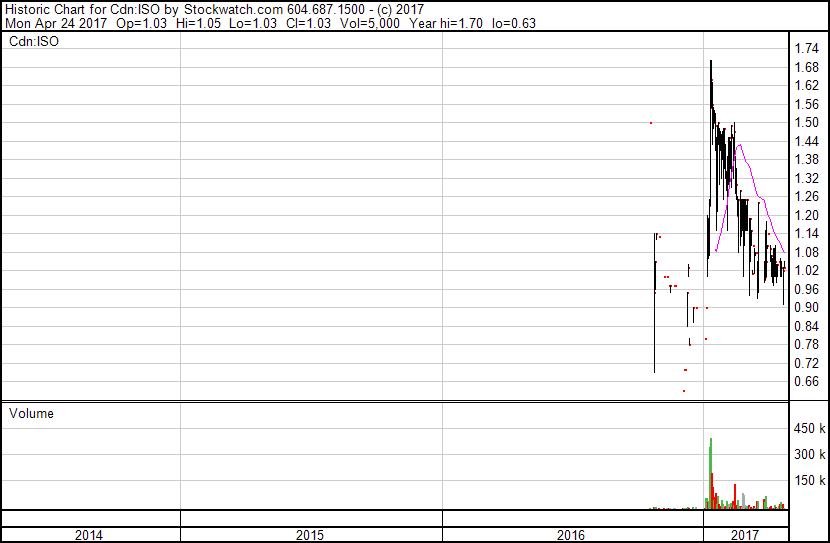The width and height of the screenshot is (830, 543).
Task: Click the 0.66 price axis label
Action: click(x=807, y=381)
